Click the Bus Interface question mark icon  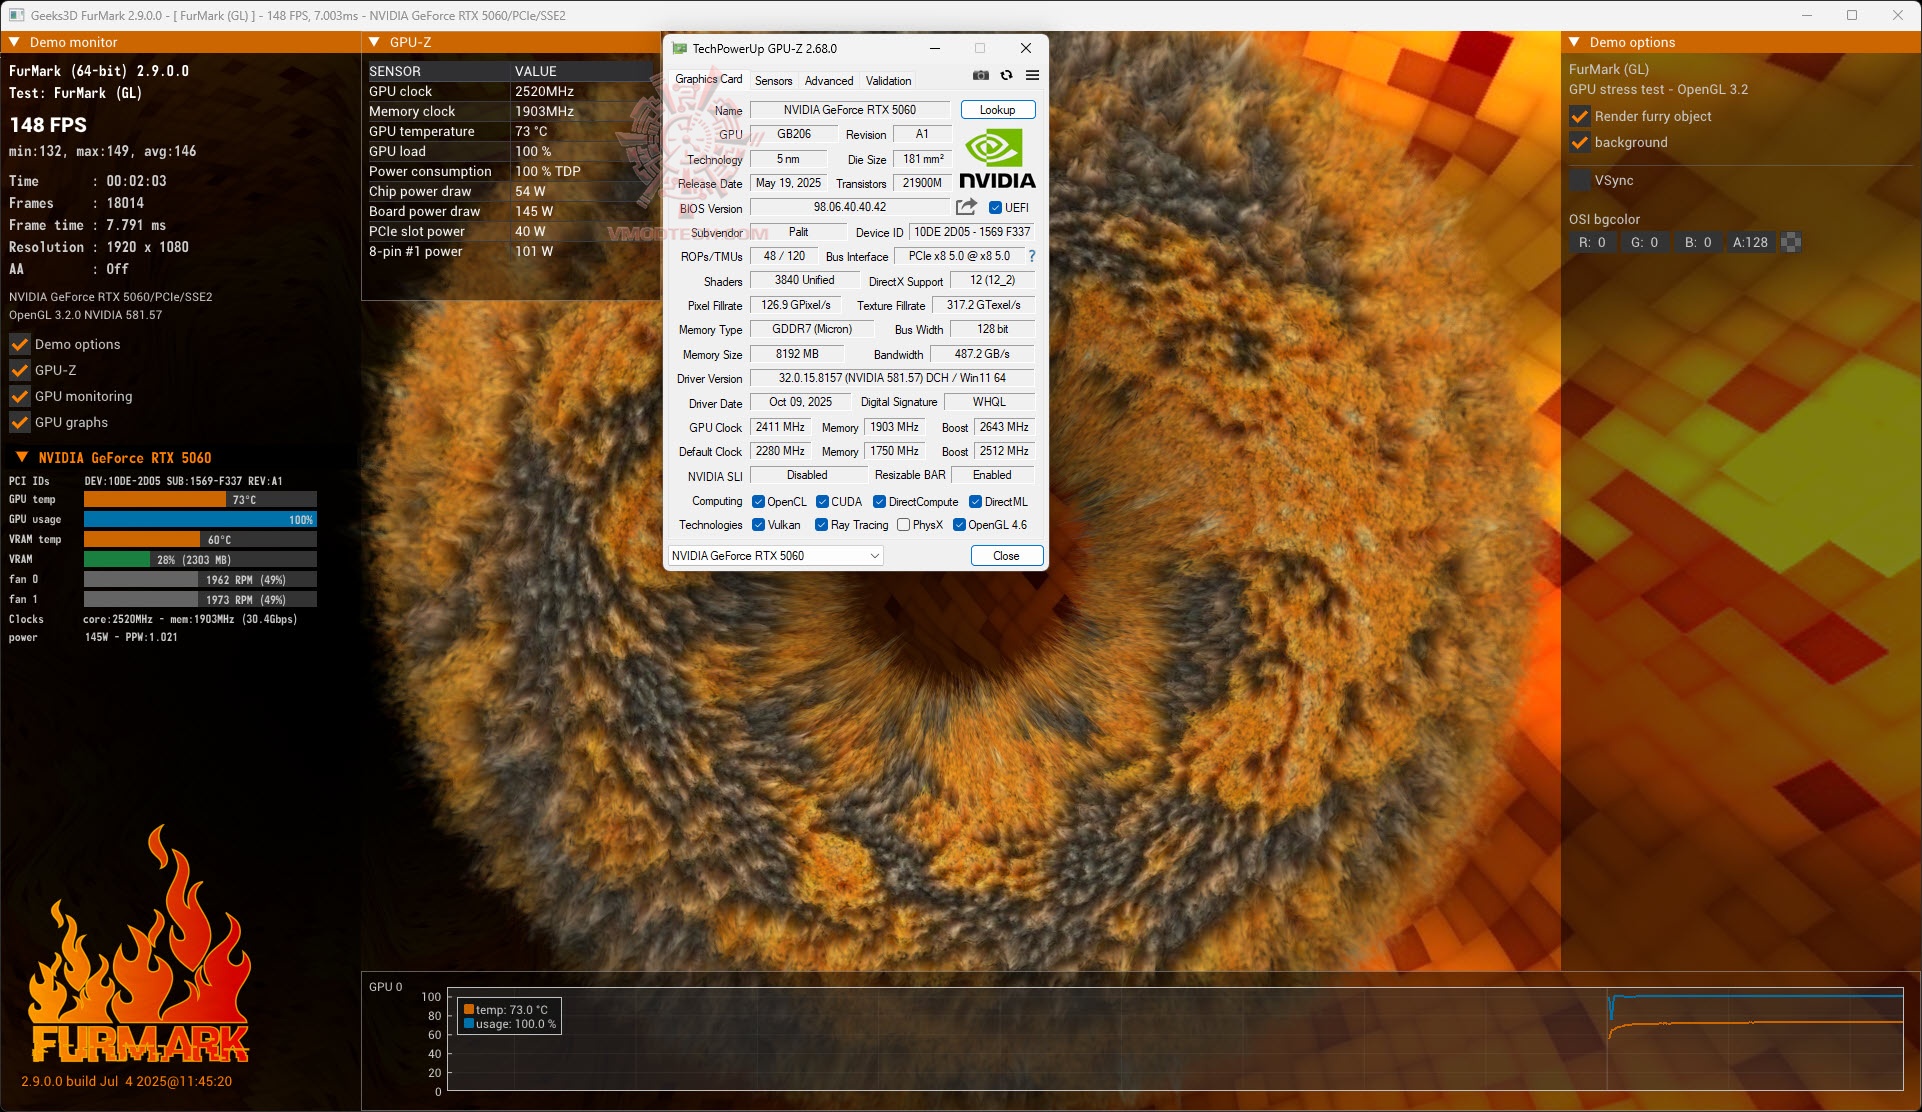pyautogui.click(x=1032, y=256)
